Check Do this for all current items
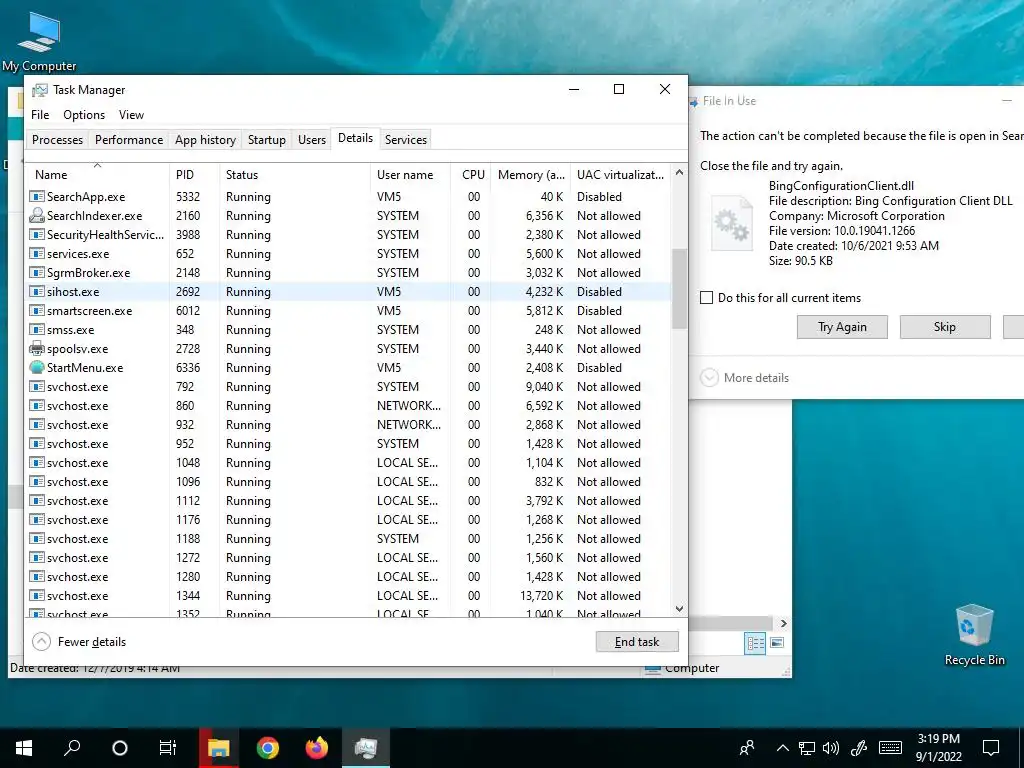Image resolution: width=1024 pixels, height=768 pixels. [x=706, y=298]
